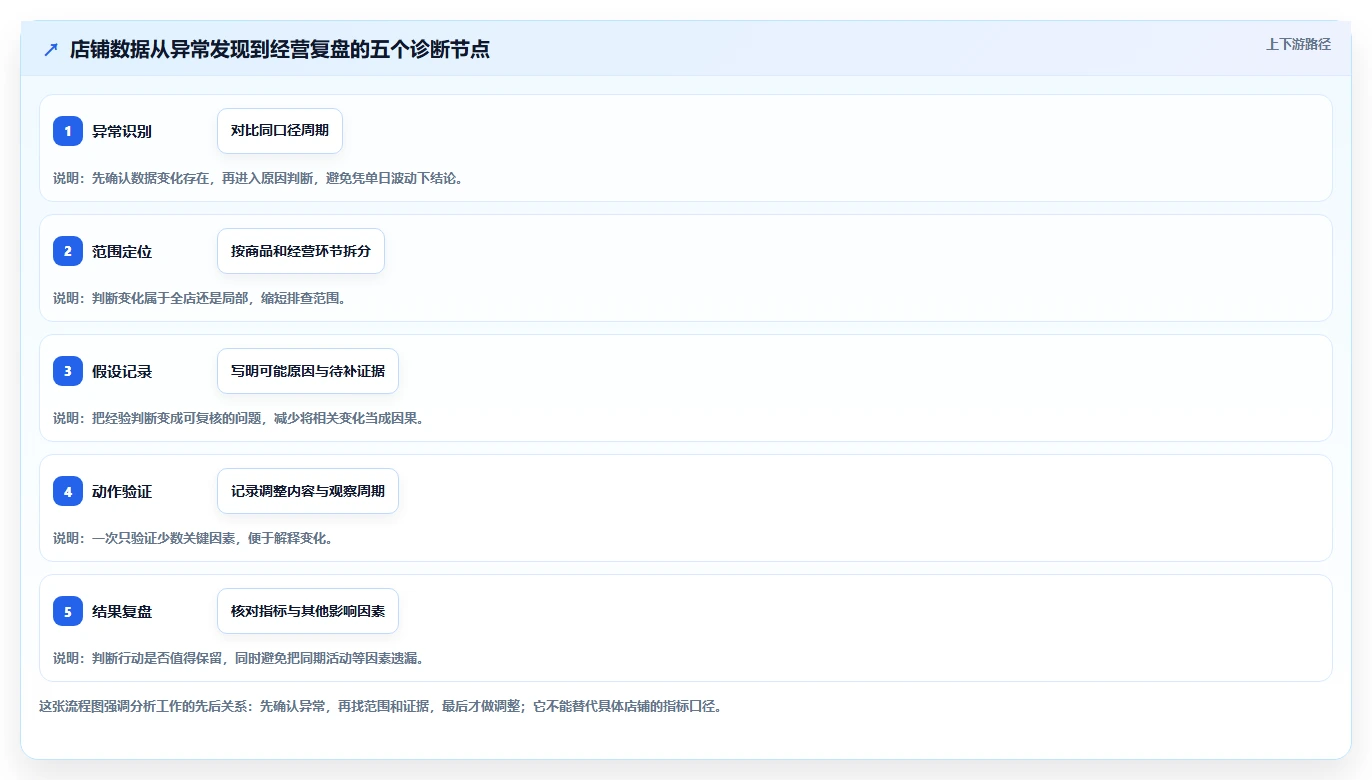Click the footer sentence 这张流程图强调分析工作的先后关系
1372x780 pixels.
pyautogui.click(x=380, y=706)
